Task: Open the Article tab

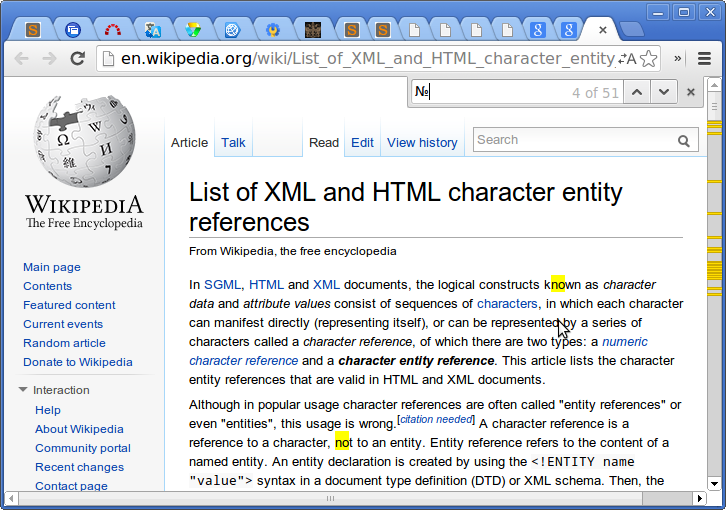Action: pyautogui.click(x=189, y=143)
